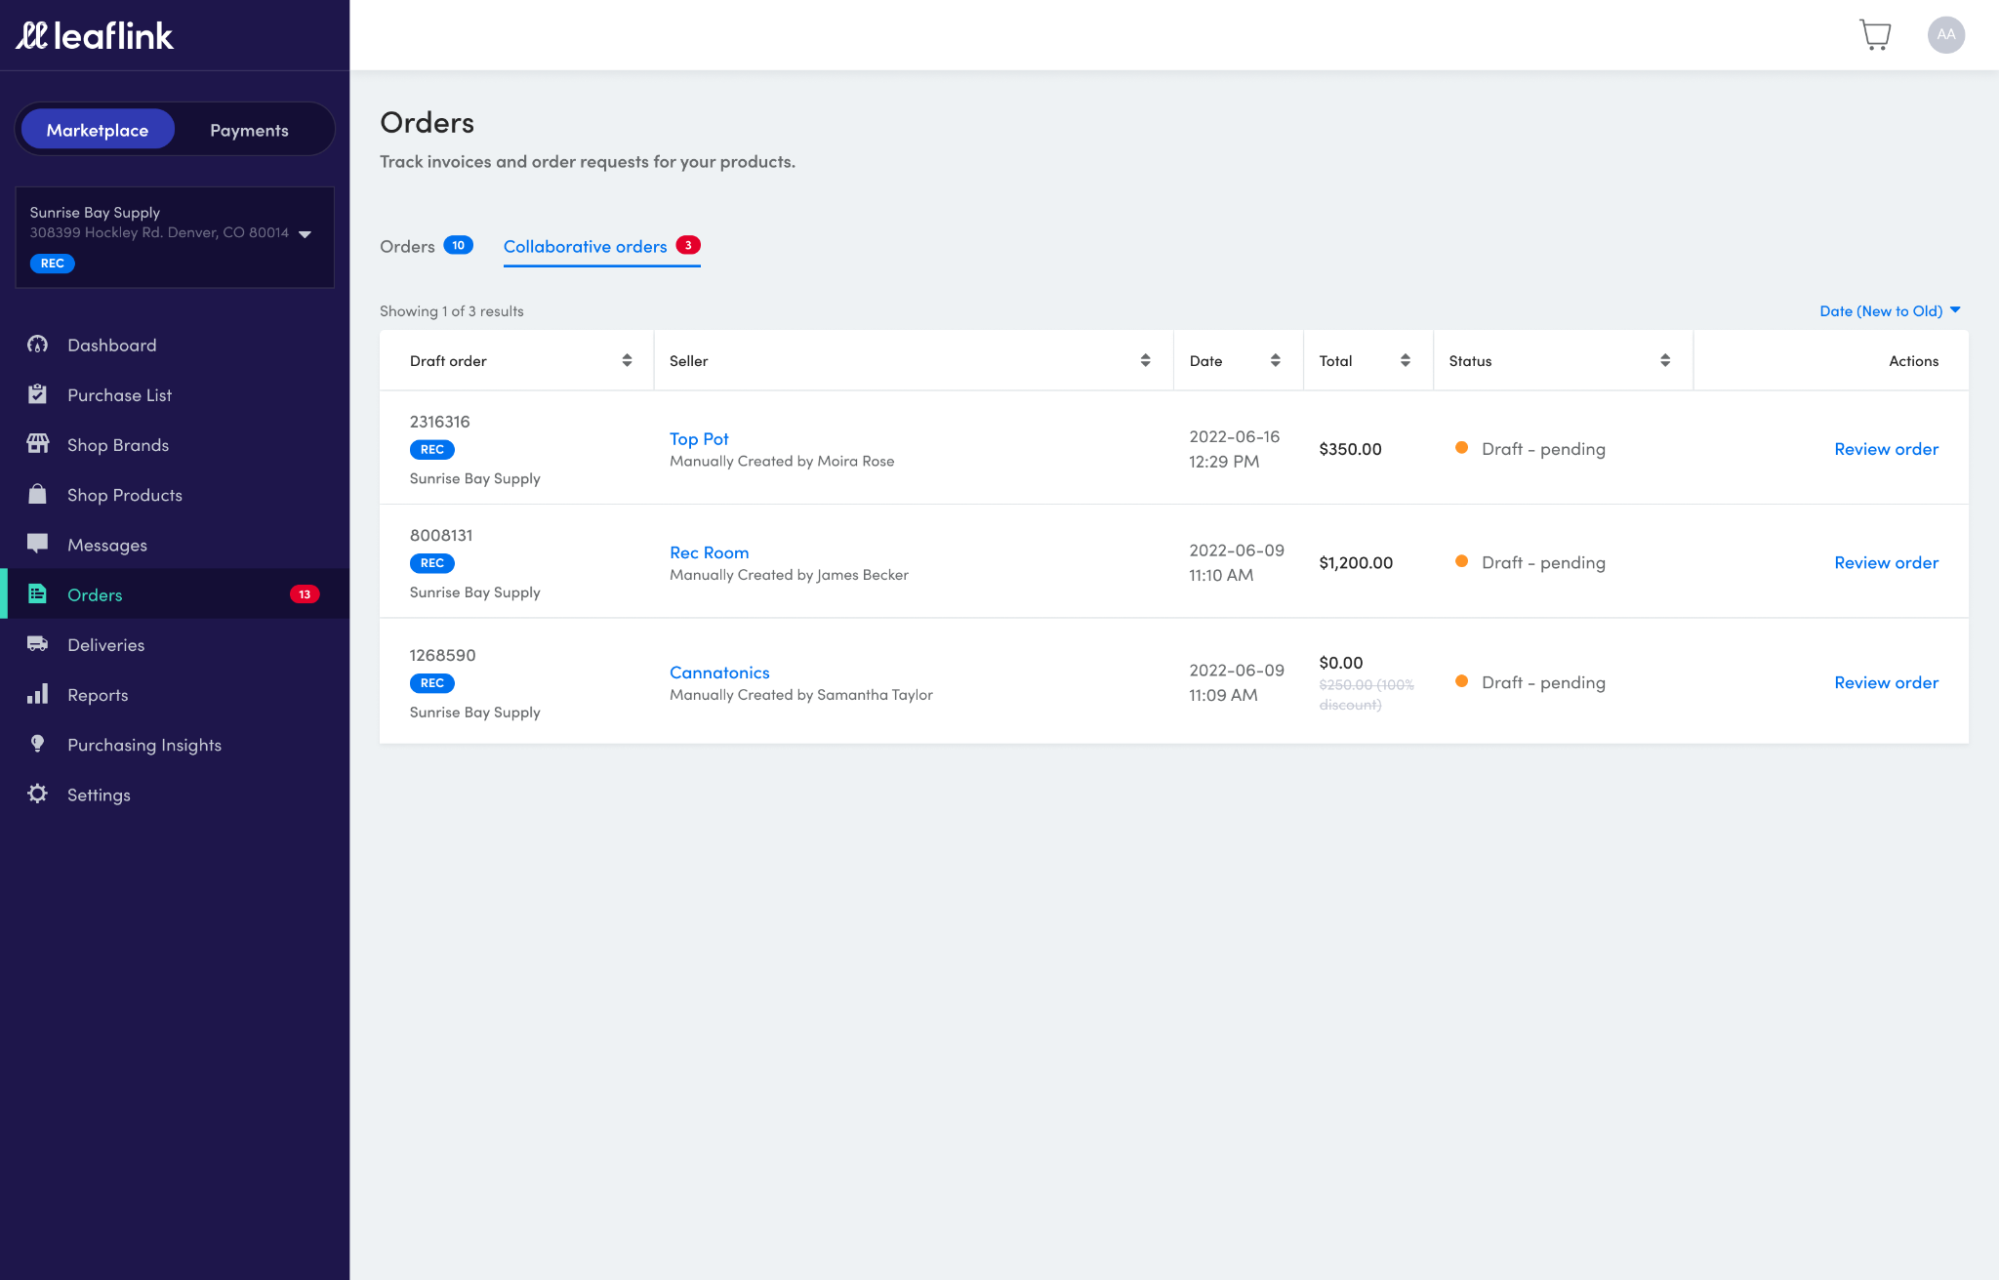Click the Orders document icon in sidebar

[x=38, y=594]
